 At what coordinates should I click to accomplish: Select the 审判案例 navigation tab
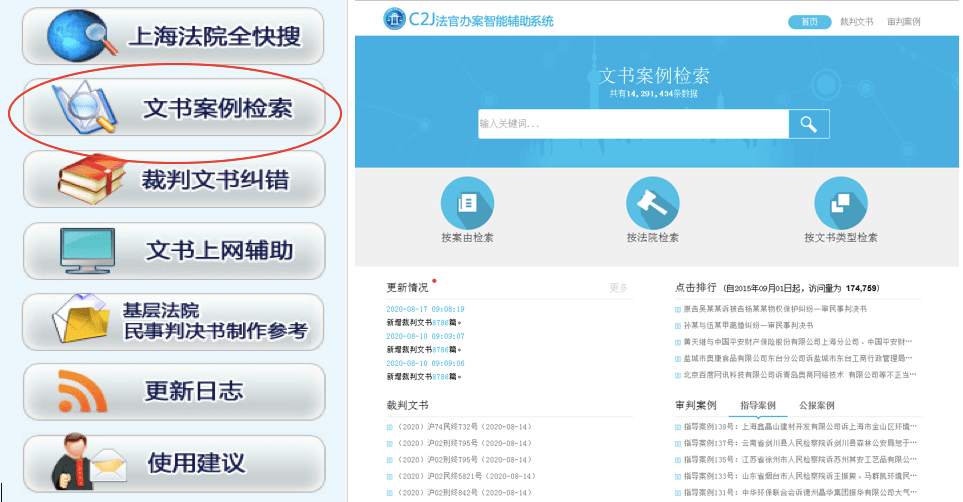(x=903, y=22)
